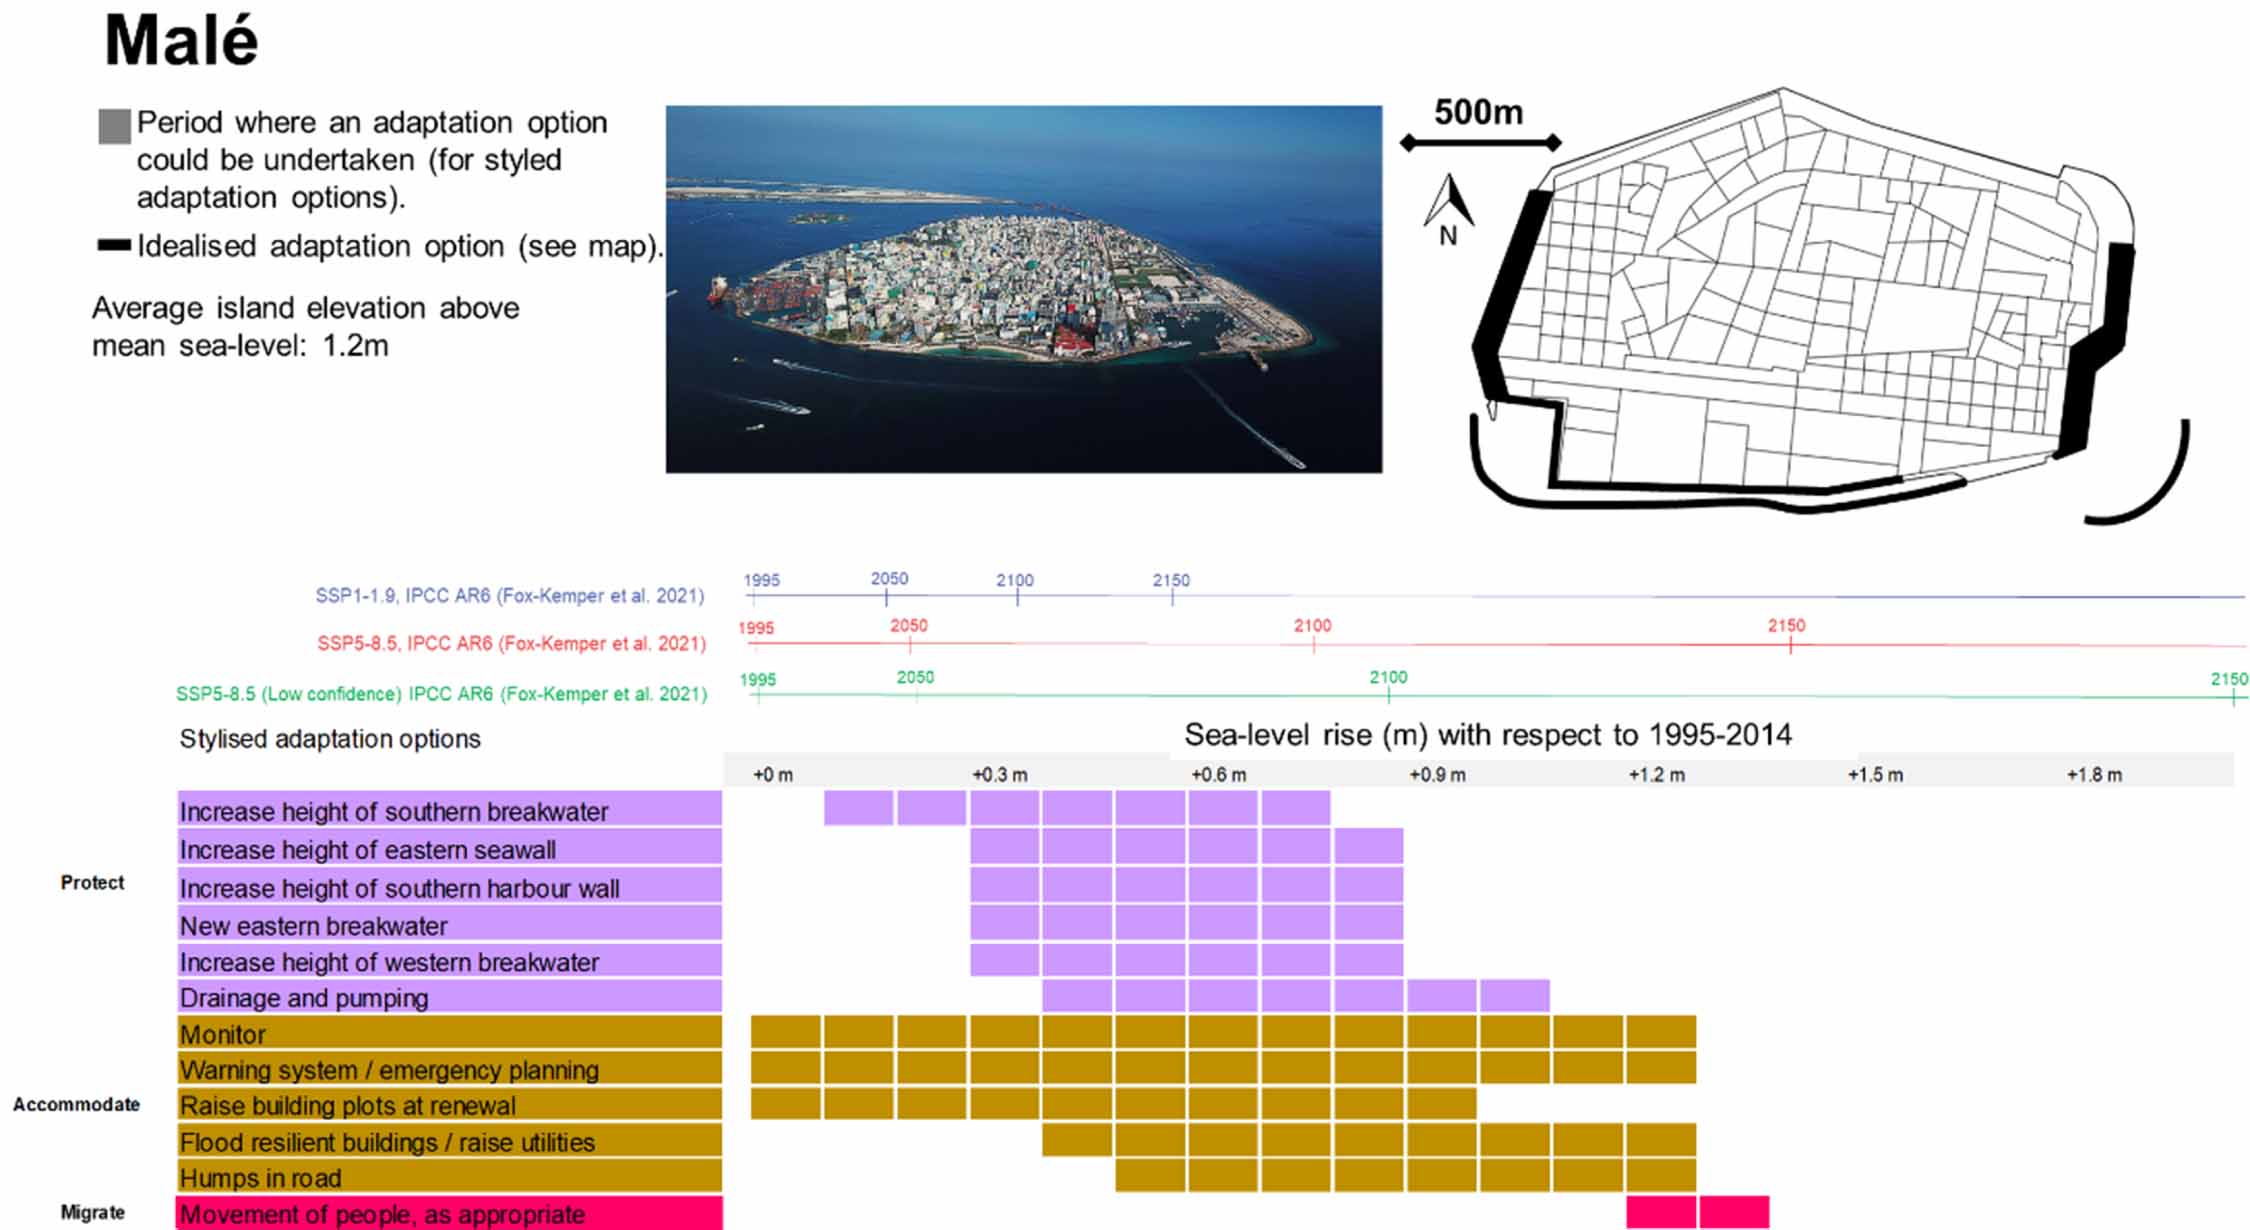
Task: Select 'Movement of people, as appropriate' row
Action: pos(449,1213)
